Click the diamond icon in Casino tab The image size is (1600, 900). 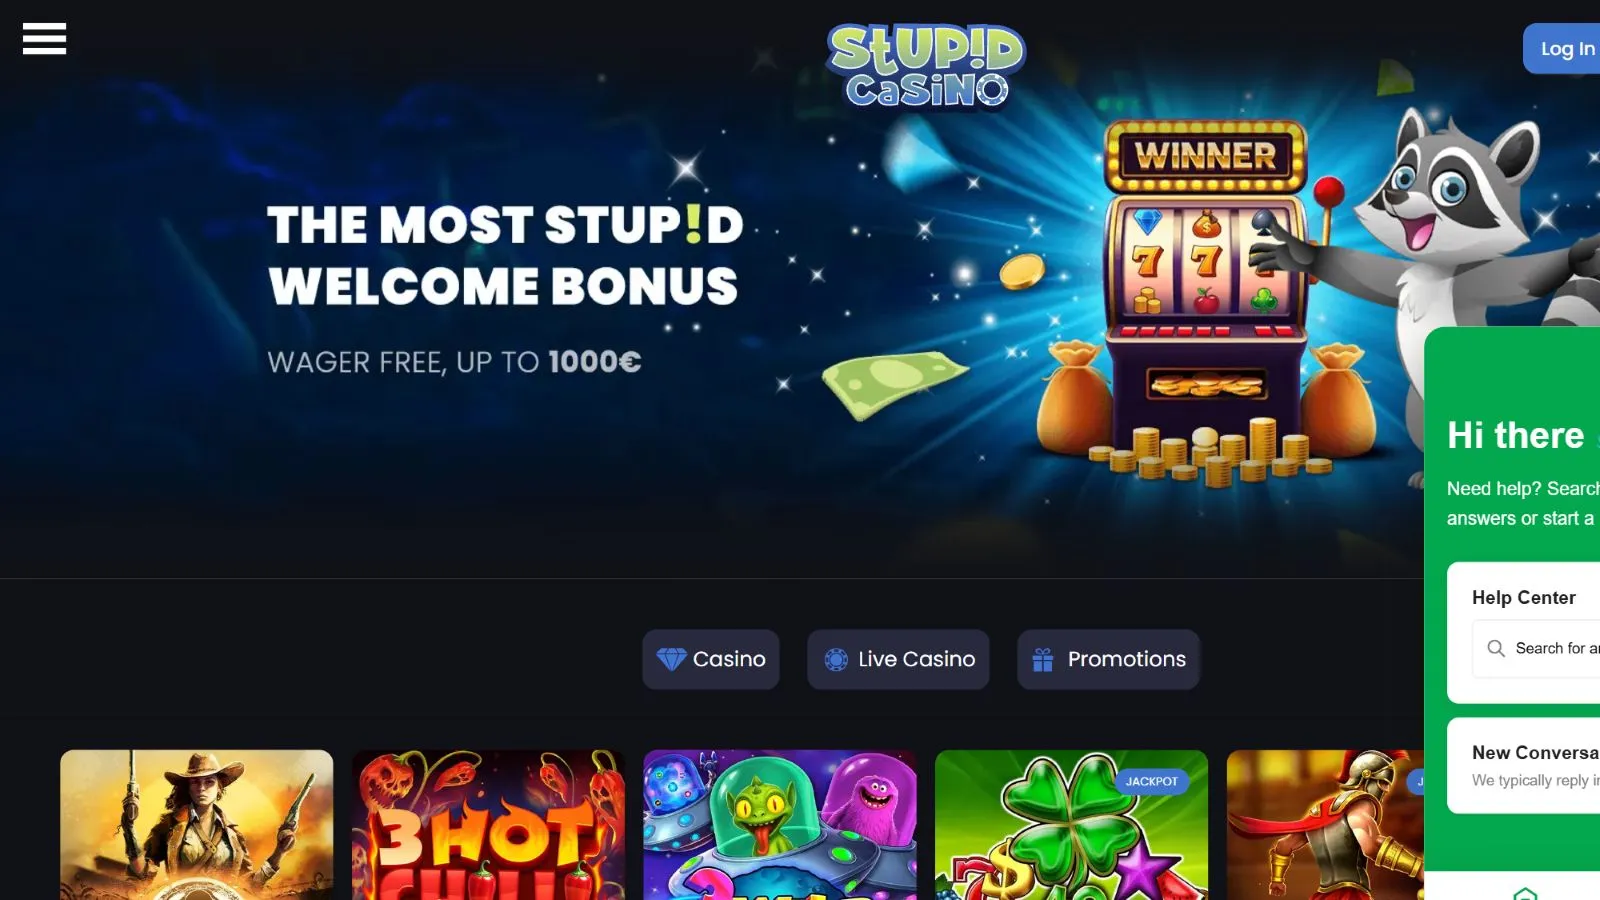(x=671, y=659)
